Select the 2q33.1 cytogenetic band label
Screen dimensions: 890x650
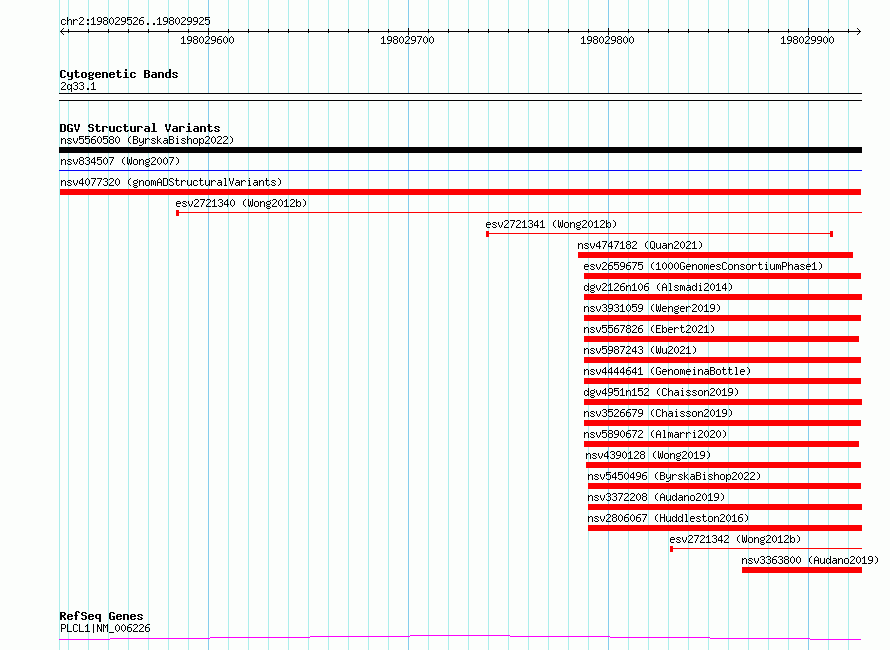78,86
